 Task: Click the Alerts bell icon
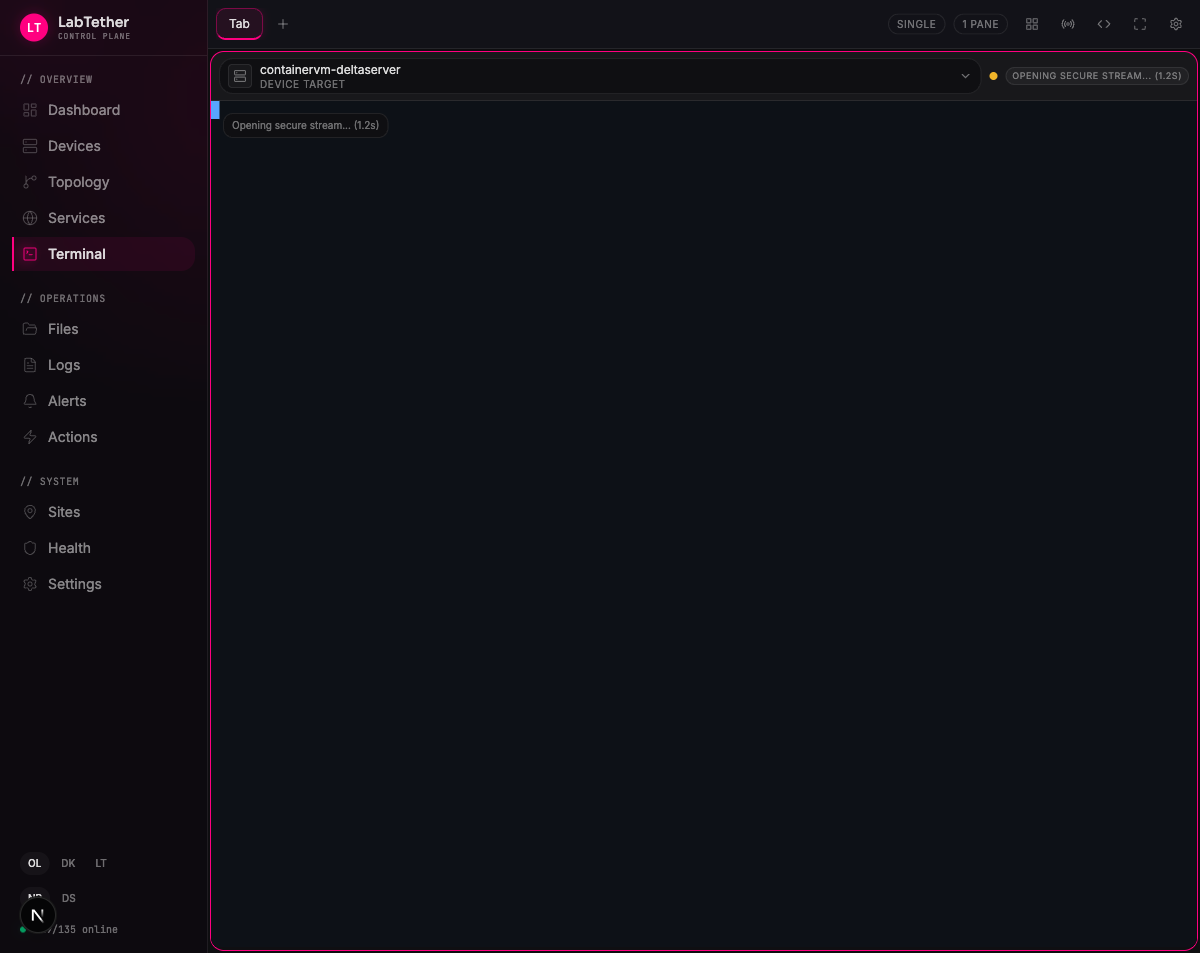pos(30,401)
